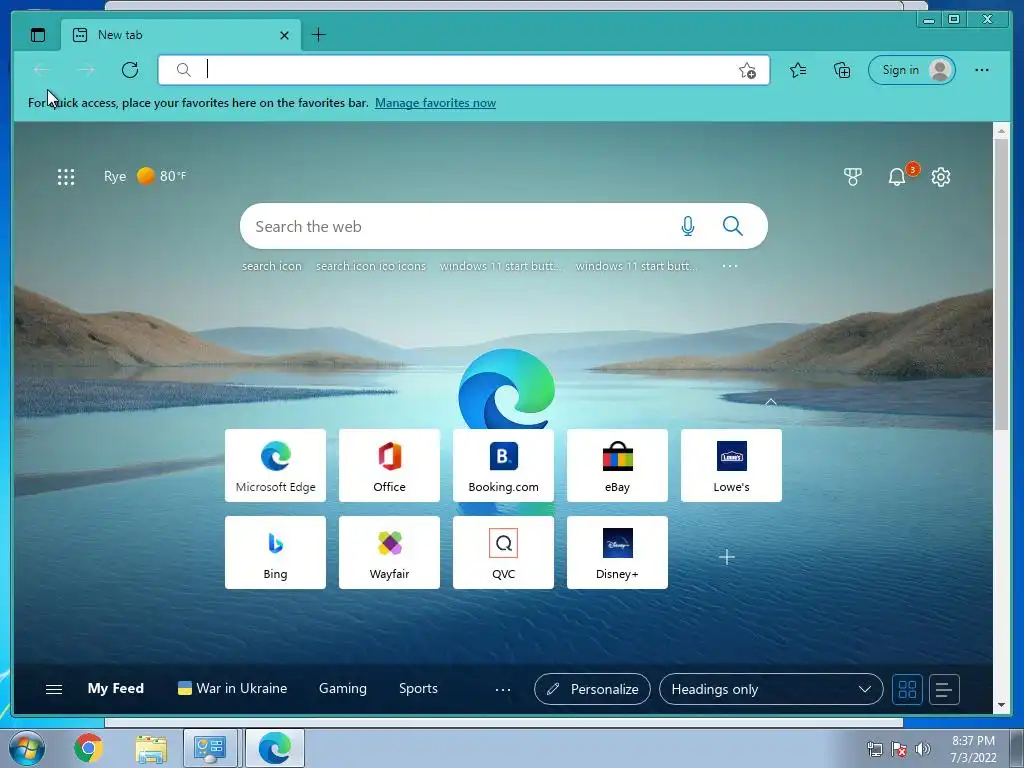Open Control Panel taskbar item
Viewport: 1024px width, 768px height.
[x=210, y=748]
